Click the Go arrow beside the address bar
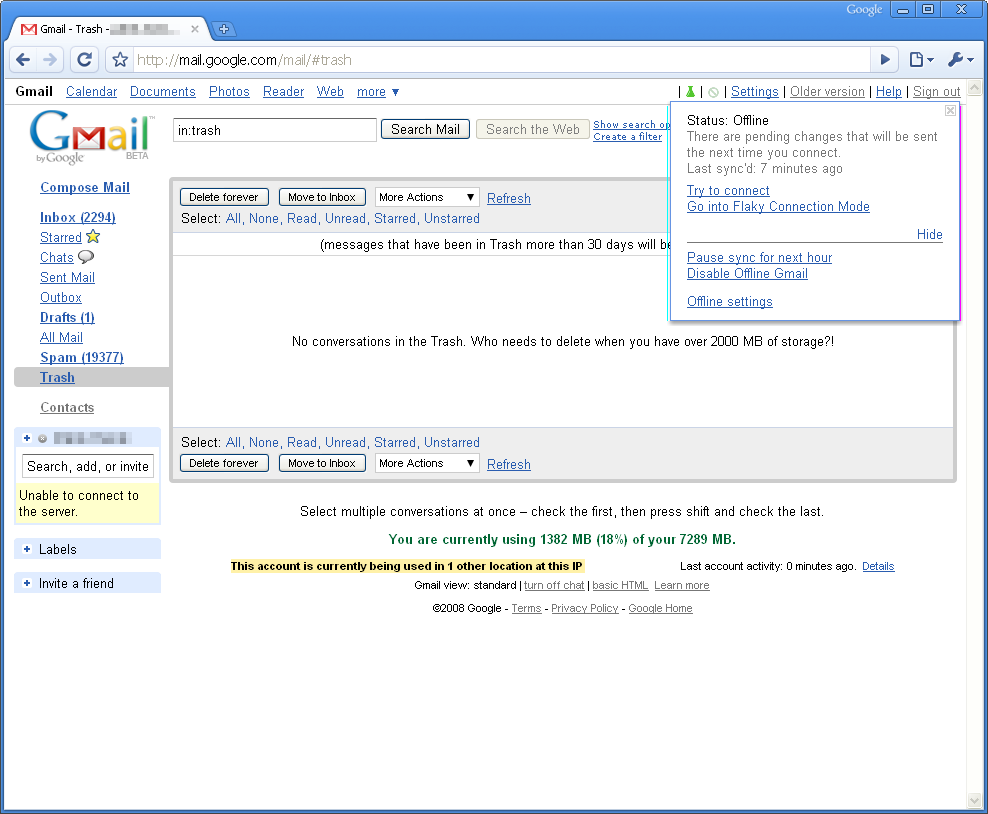This screenshot has width=988, height=814. [885, 60]
